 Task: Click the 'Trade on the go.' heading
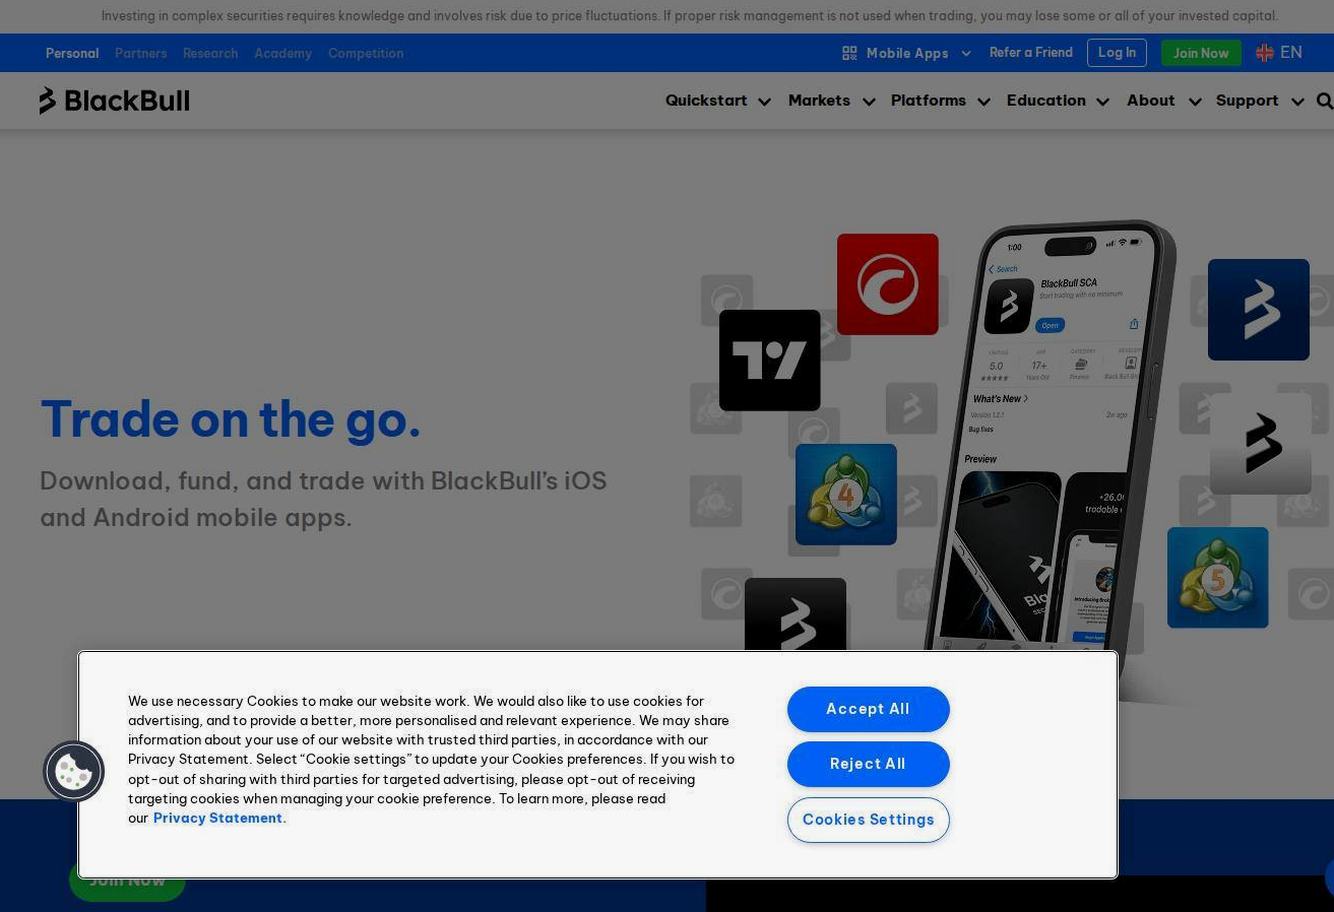(x=231, y=419)
